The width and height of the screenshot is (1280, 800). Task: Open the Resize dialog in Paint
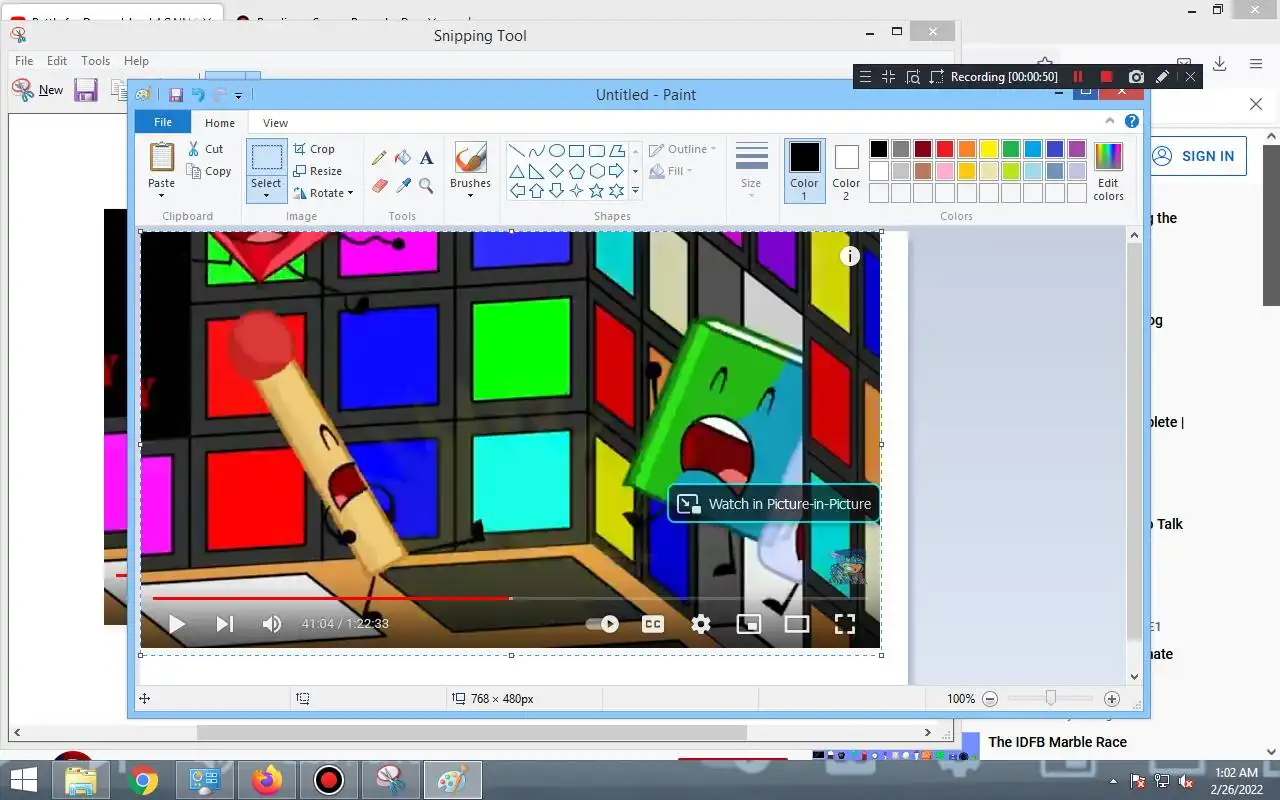[x=318, y=171]
